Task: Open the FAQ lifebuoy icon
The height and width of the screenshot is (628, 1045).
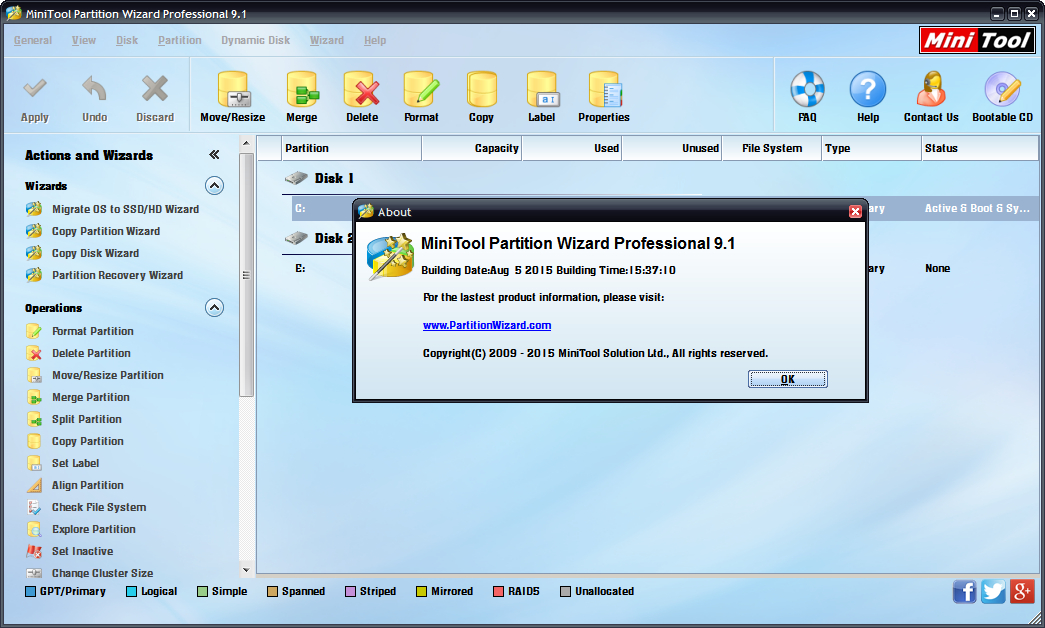Action: tap(807, 91)
